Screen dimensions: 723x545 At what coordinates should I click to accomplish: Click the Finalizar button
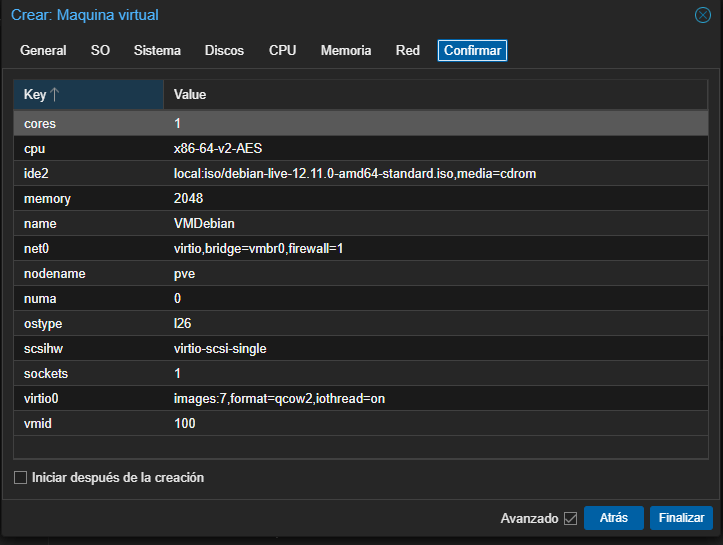[x=681, y=518]
